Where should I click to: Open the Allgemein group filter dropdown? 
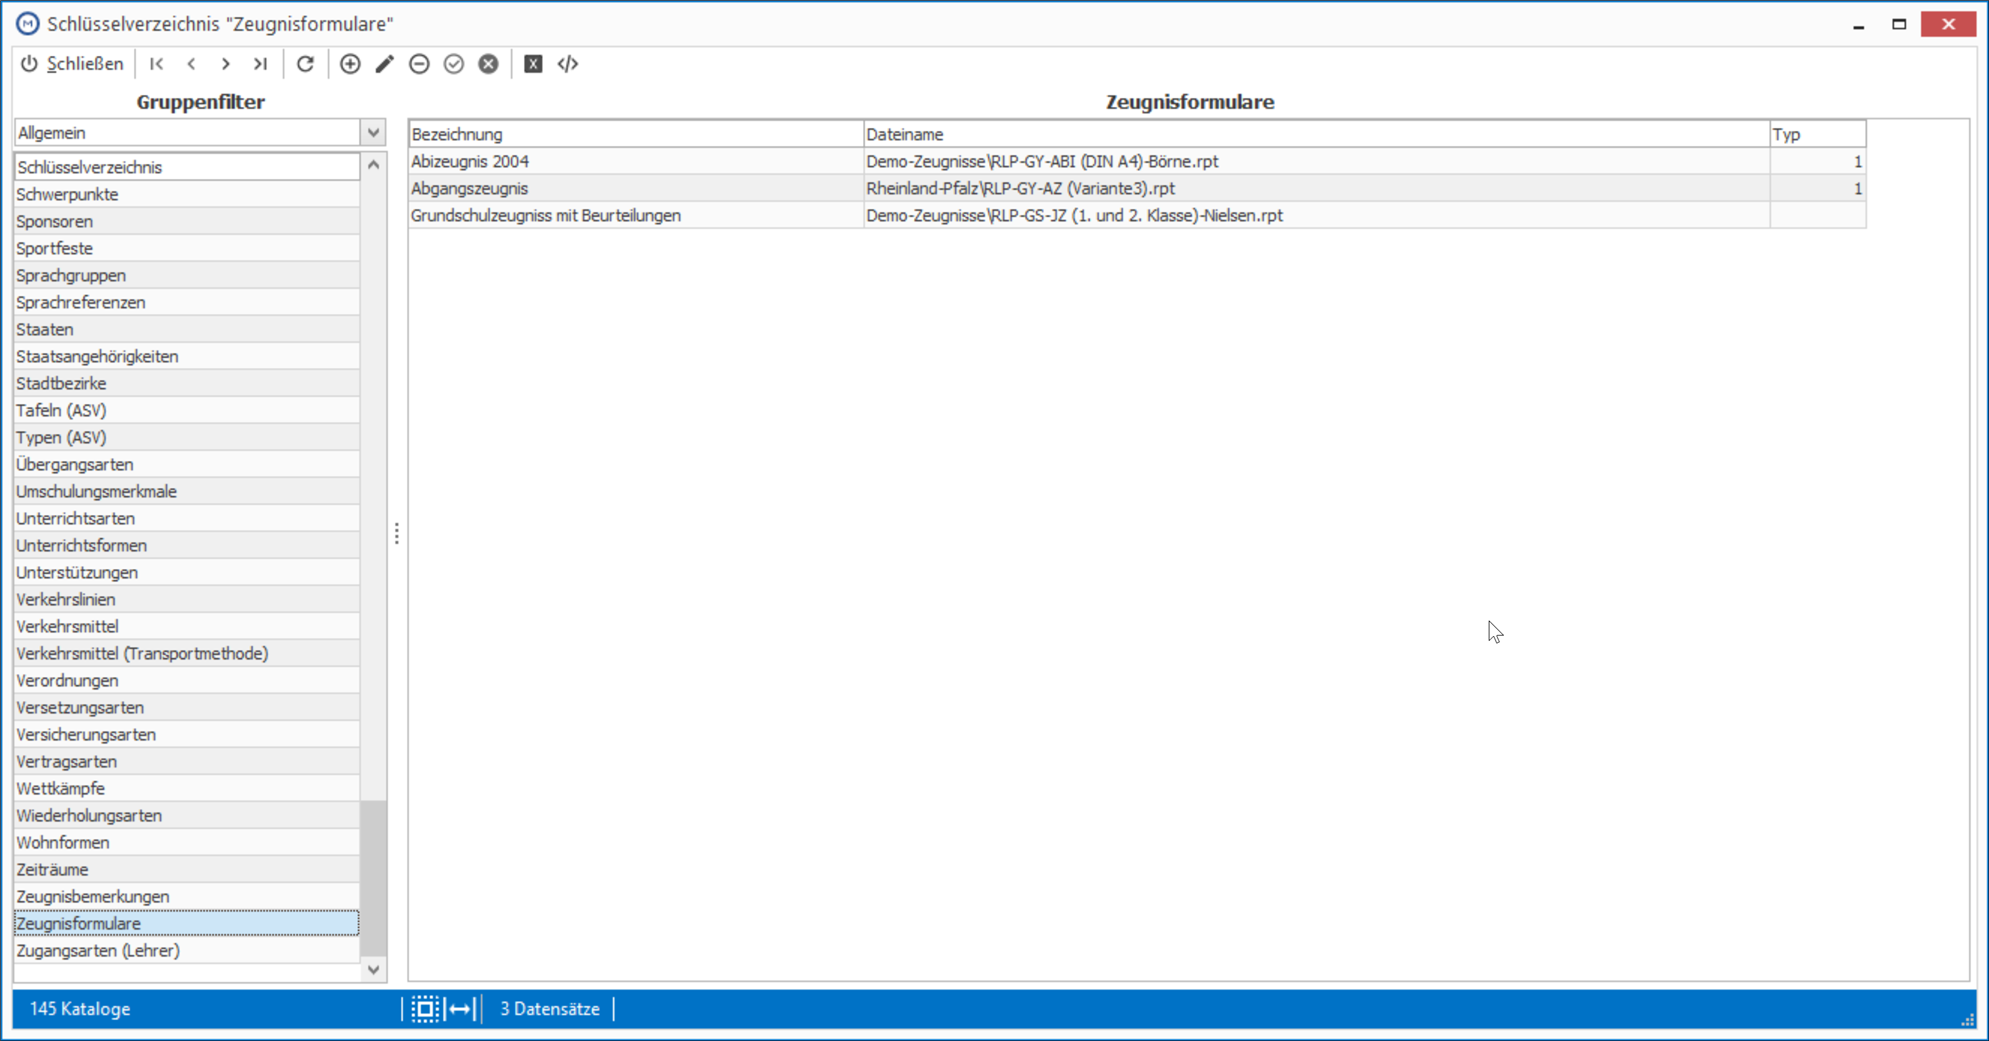tap(373, 133)
